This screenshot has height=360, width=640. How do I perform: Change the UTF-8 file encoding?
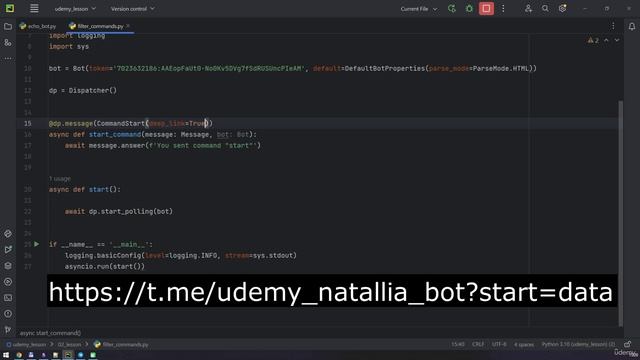coord(499,344)
